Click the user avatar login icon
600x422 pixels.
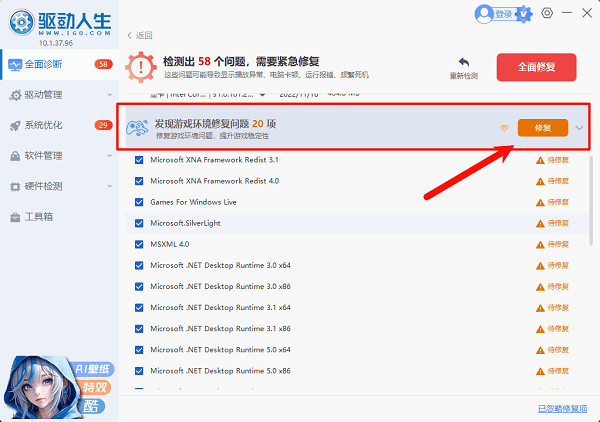(485, 14)
